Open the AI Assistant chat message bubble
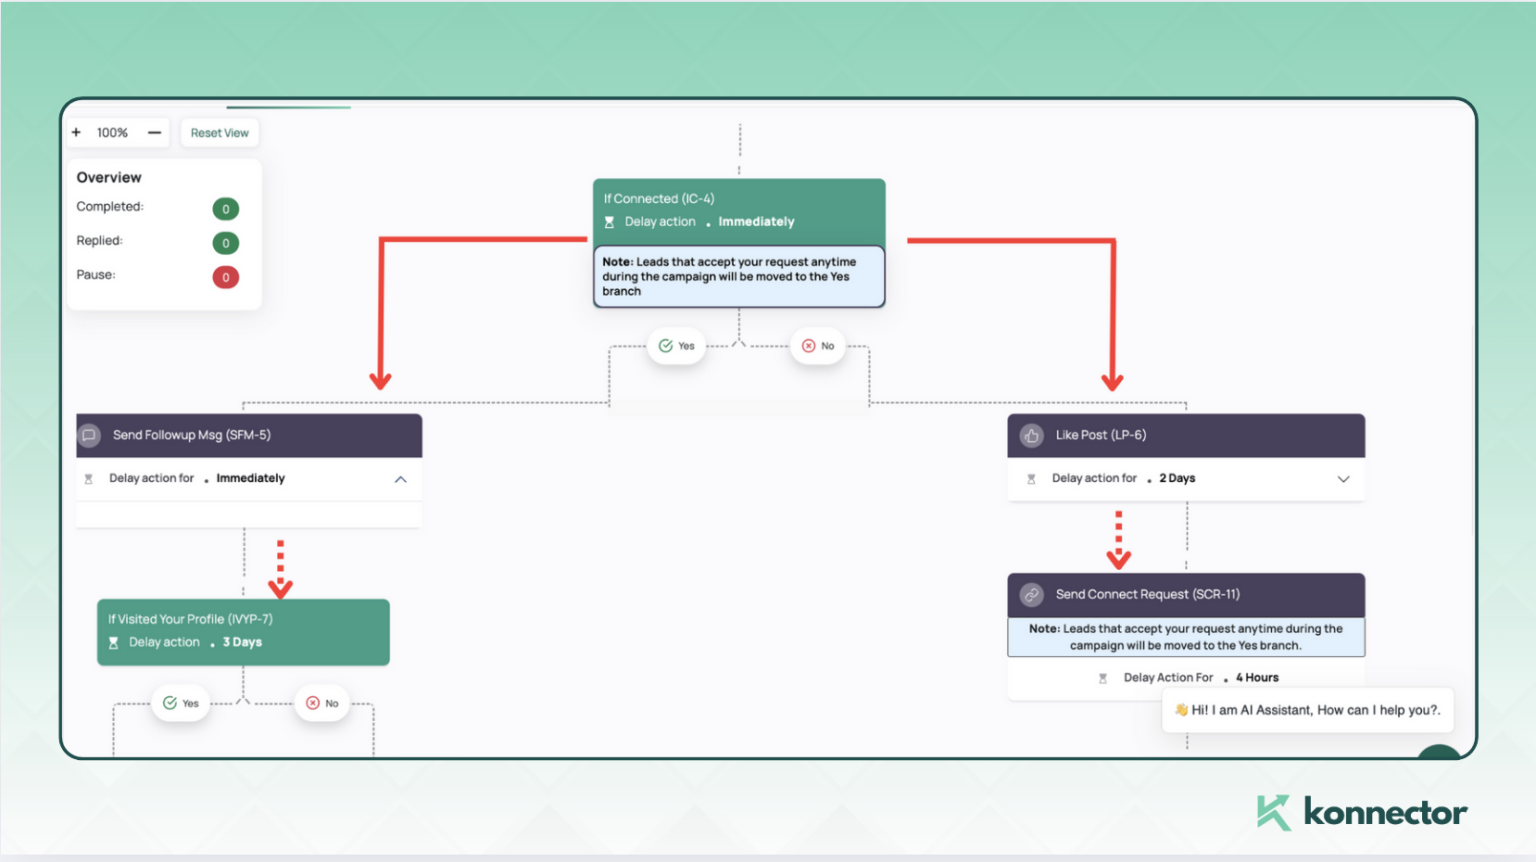Image resolution: width=1536 pixels, height=862 pixels. tap(1307, 710)
